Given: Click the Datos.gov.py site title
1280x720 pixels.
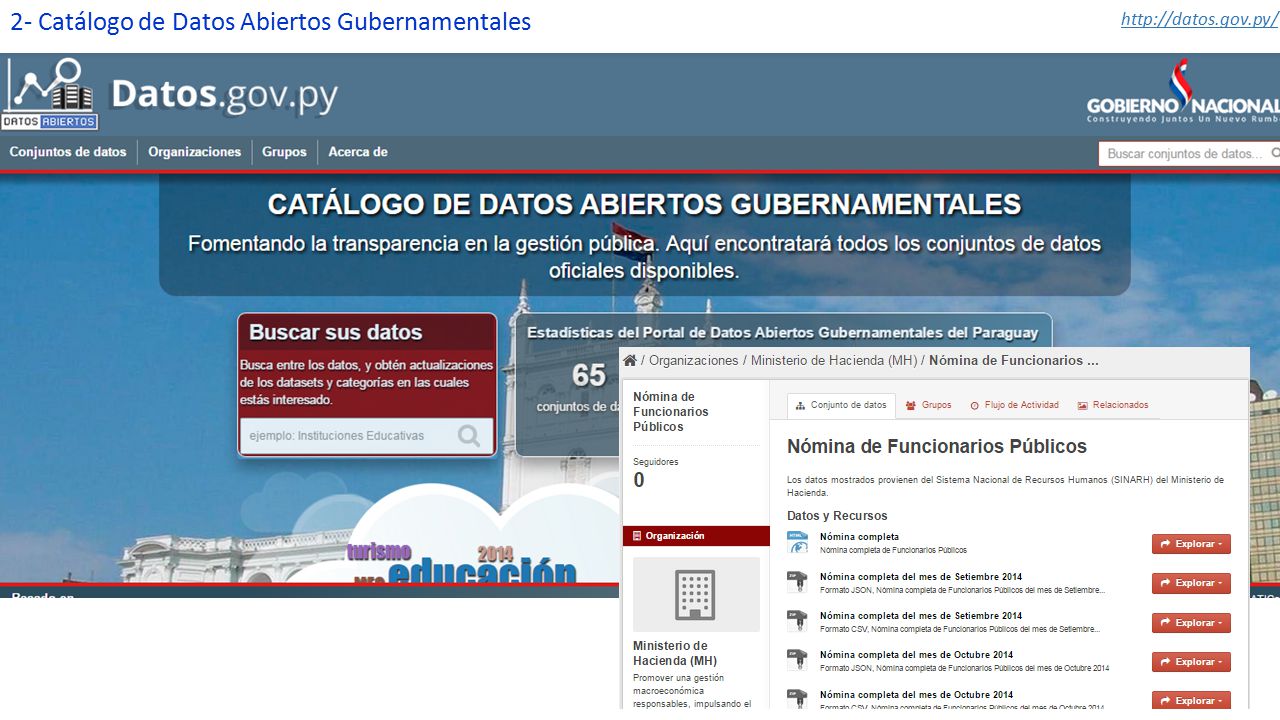Looking at the screenshot, I should (x=224, y=95).
